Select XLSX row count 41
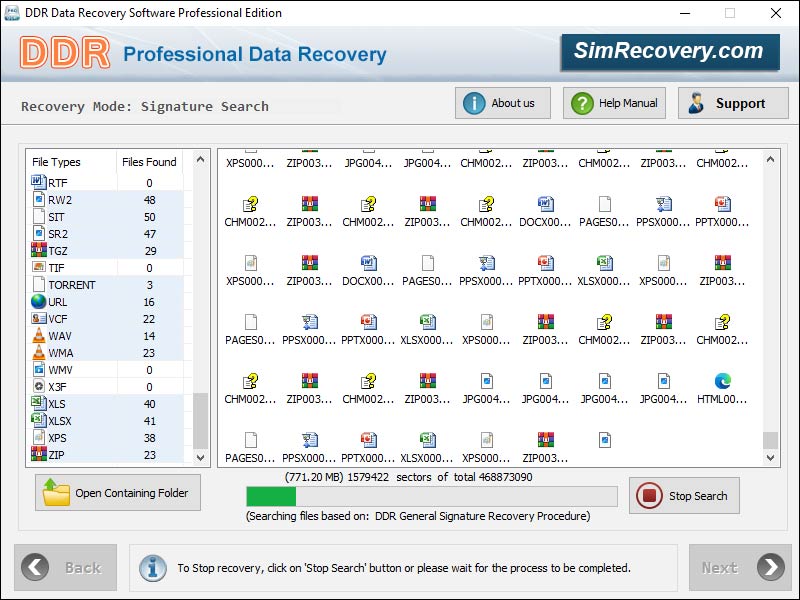 (x=149, y=420)
